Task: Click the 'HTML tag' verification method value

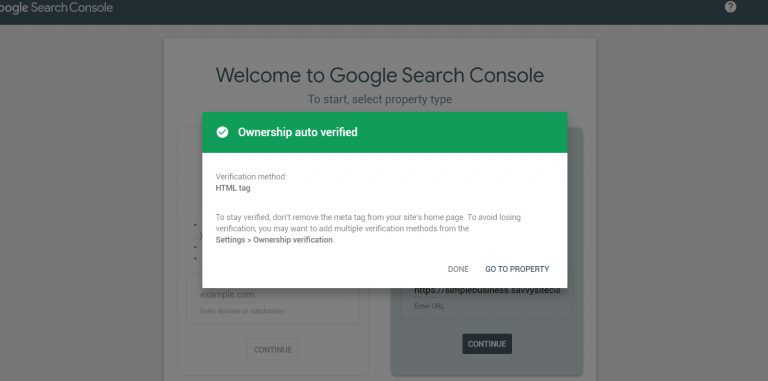Action: tap(233, 188)
